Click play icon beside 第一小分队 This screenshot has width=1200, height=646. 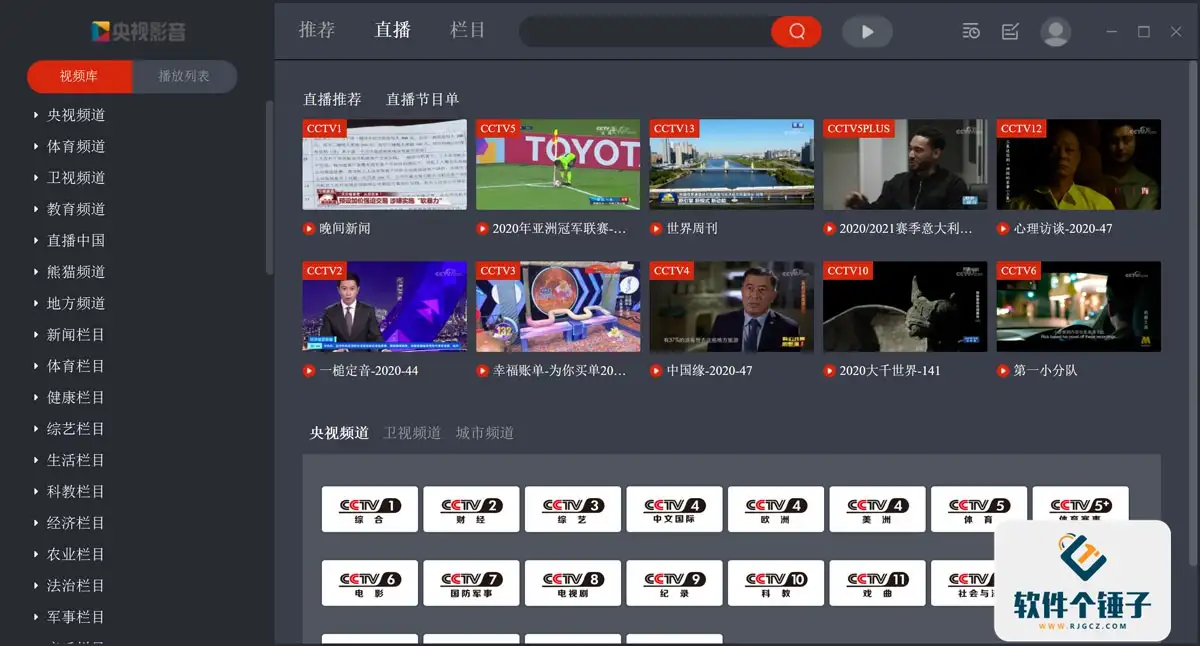[x=1003, y=370]
